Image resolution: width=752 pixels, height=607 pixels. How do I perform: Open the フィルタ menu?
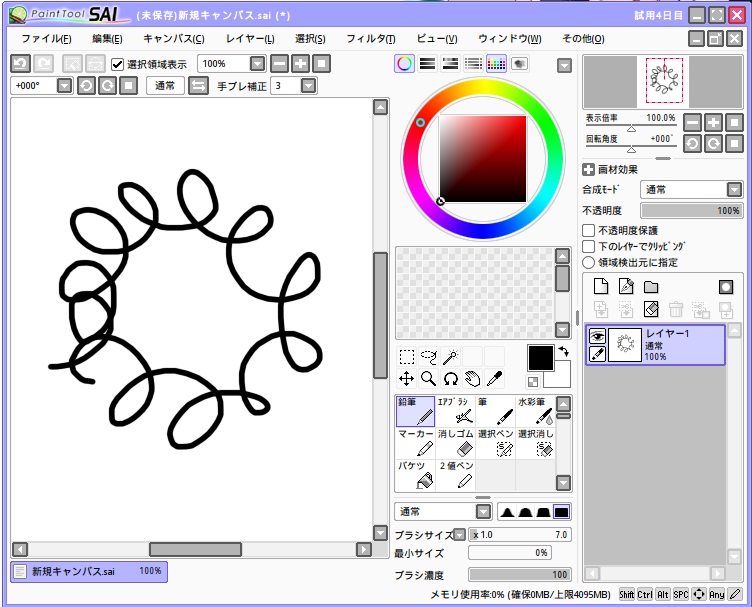[370, 38]
